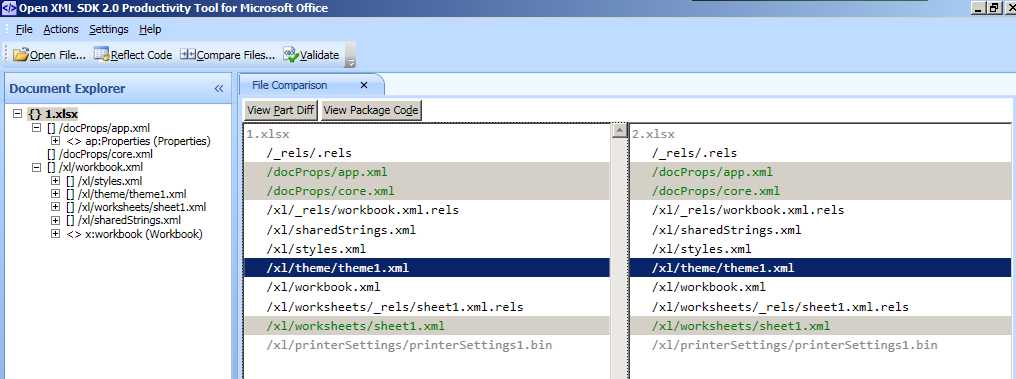This screenshot has width=1016, height=379.
Task: Collapse the /xl/workbook.xml tree node
Action: point(37,167)
